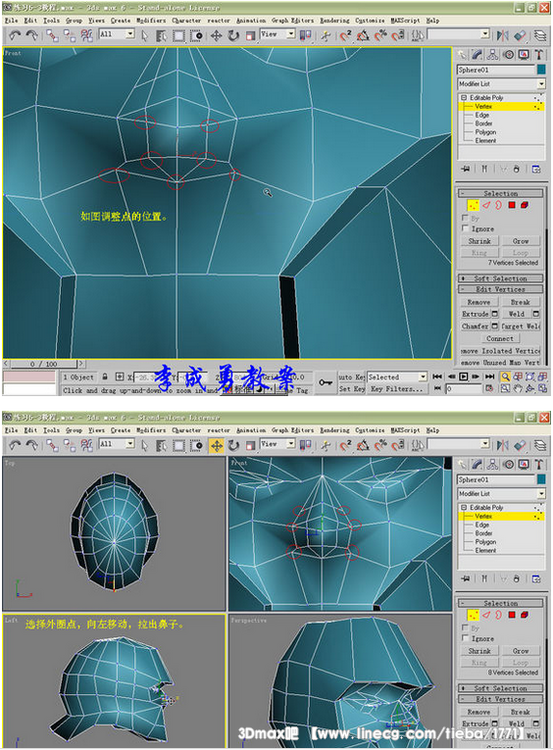Open Modifiers menu in top window

(x=151, y=21)
